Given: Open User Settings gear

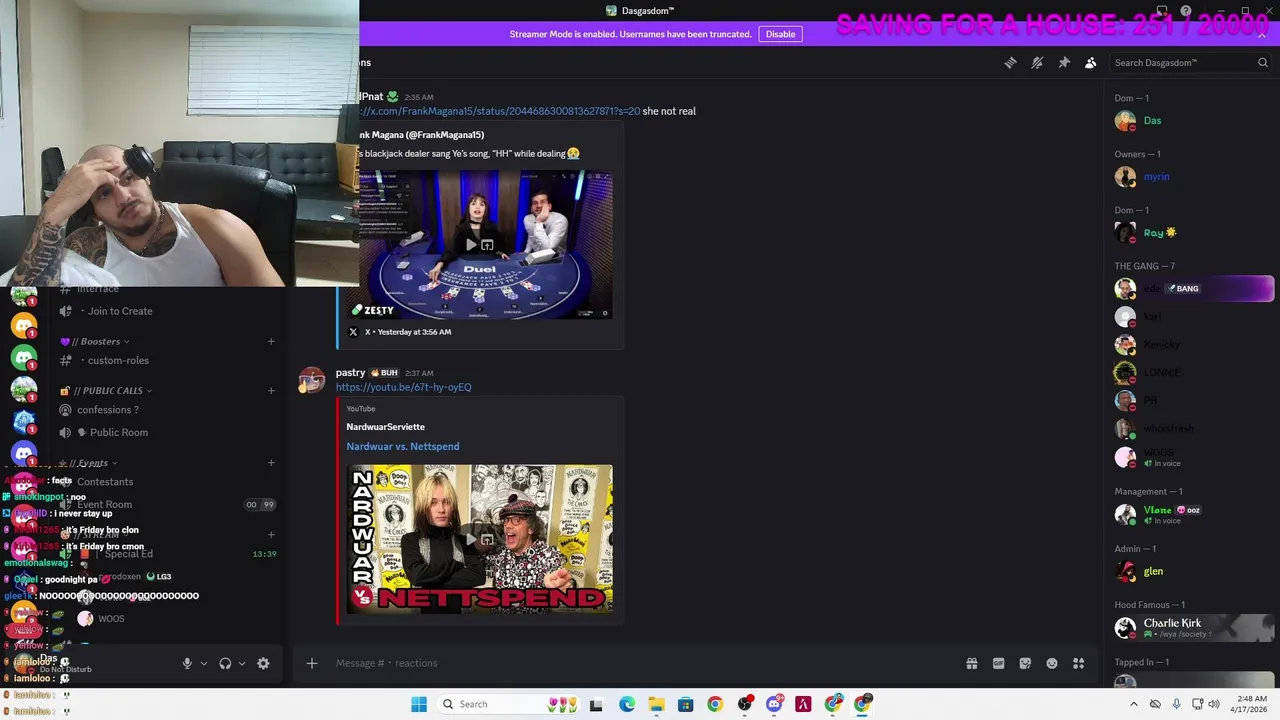Looking at the screenshot, I should click(x=263, y=663).
